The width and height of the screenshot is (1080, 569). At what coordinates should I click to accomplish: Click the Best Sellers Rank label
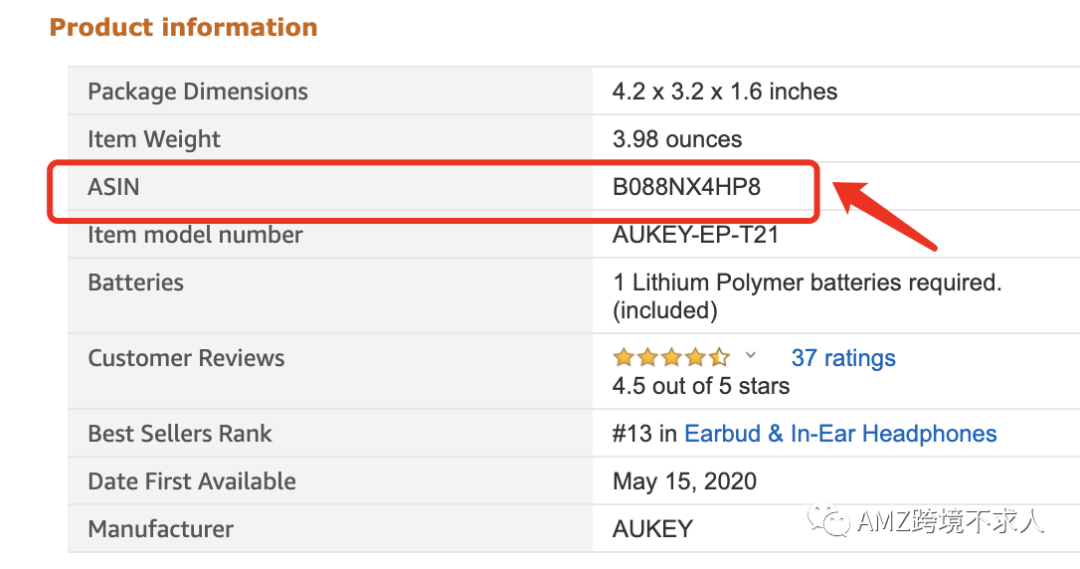(x=180, y=434)
